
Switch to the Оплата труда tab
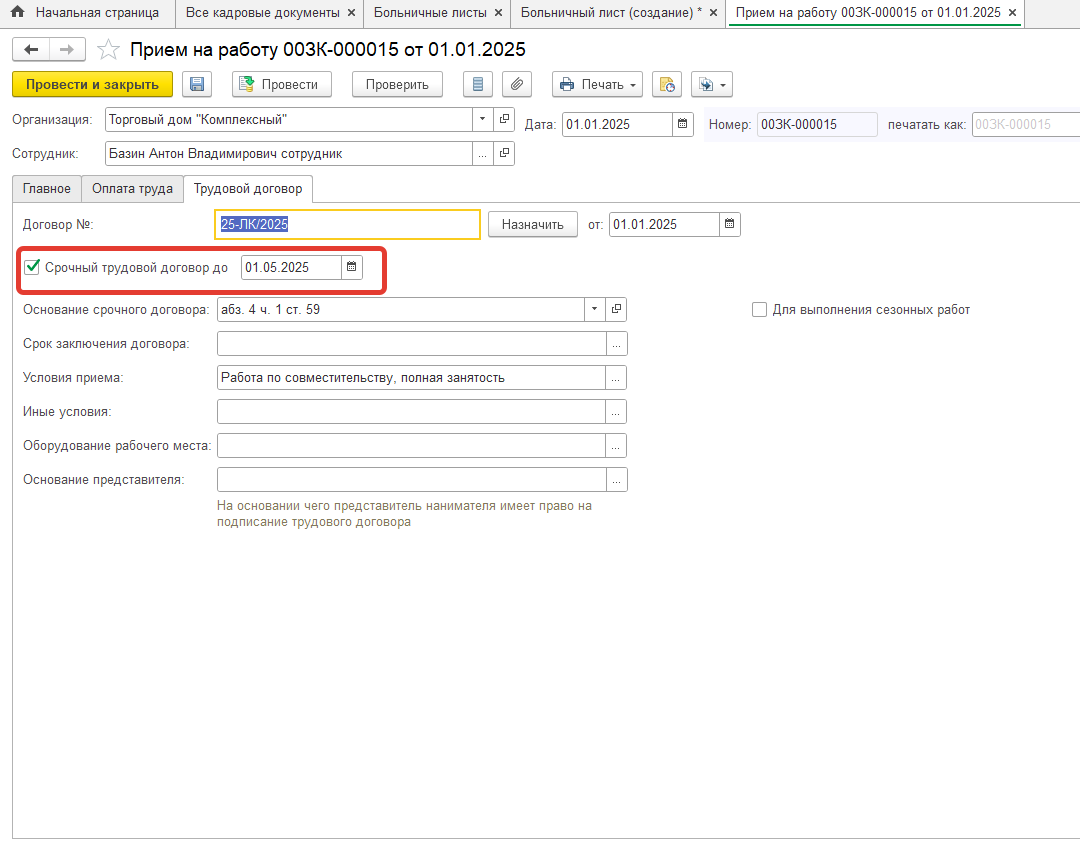pyautogui.click(x=132, y=188)
